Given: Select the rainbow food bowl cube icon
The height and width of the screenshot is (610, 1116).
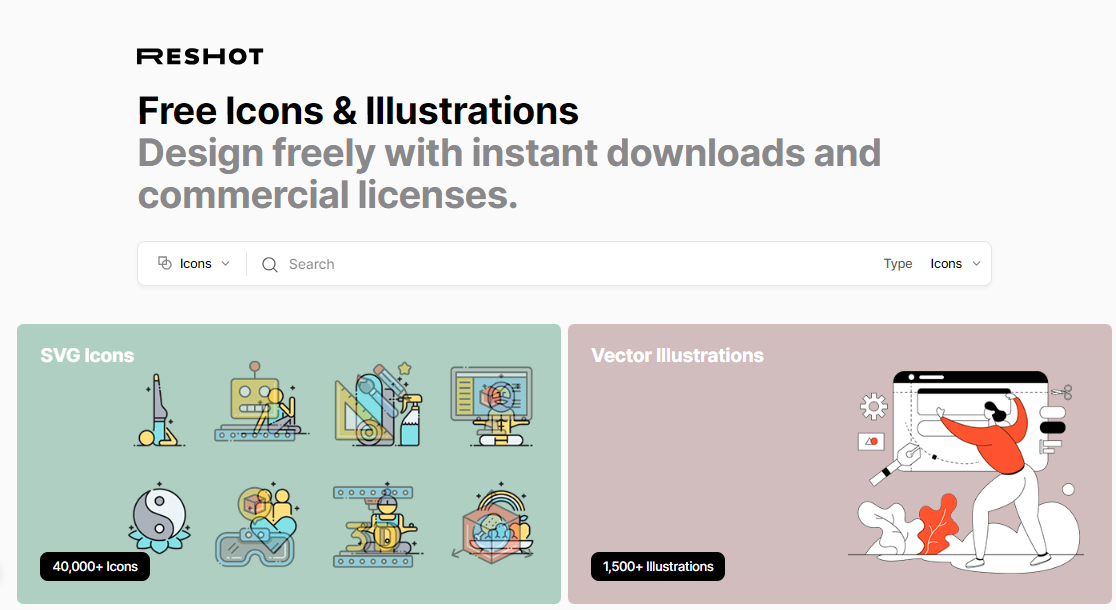Looking at the screenshot, I should 490,523.
